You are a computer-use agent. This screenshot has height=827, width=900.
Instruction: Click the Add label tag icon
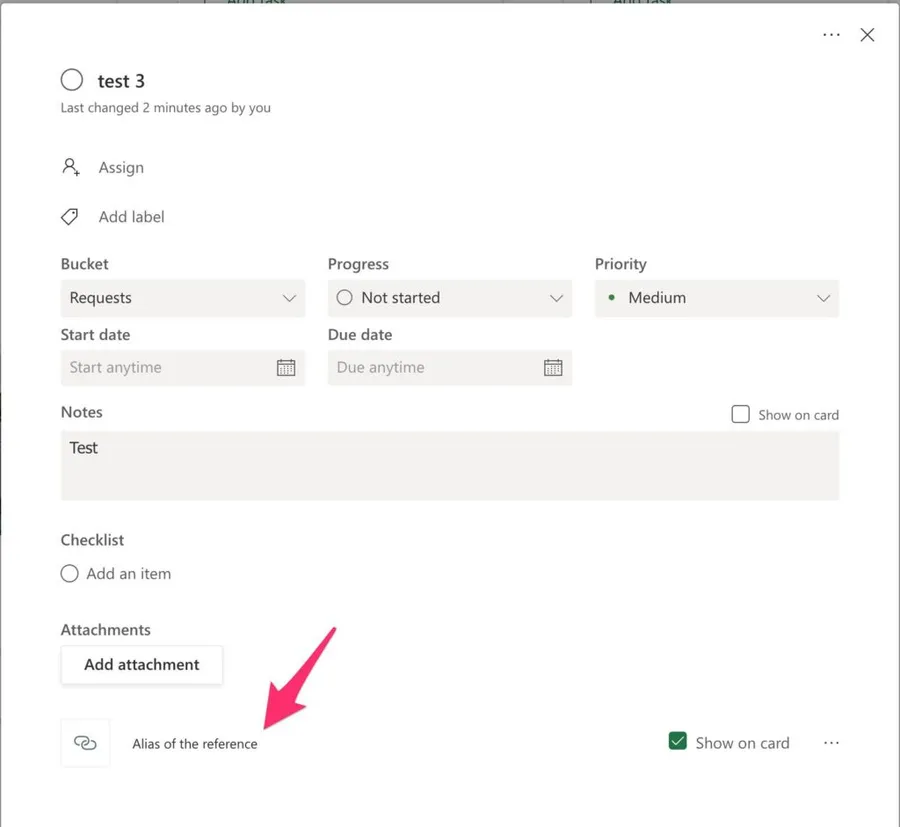coord(70,217)
